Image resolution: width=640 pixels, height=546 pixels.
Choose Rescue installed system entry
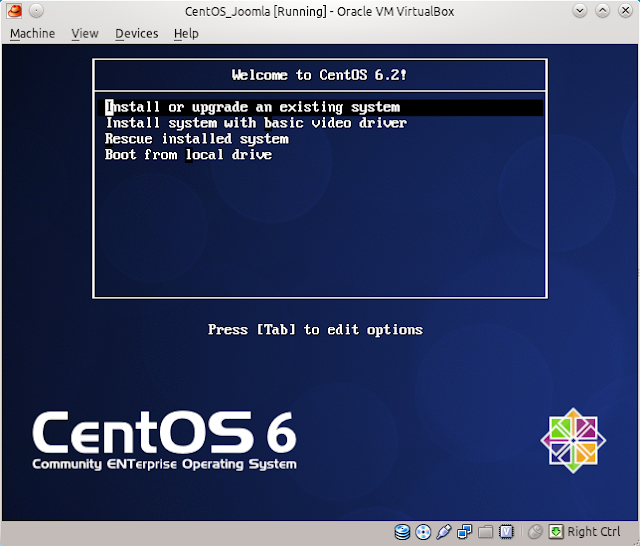coord(197,139)
